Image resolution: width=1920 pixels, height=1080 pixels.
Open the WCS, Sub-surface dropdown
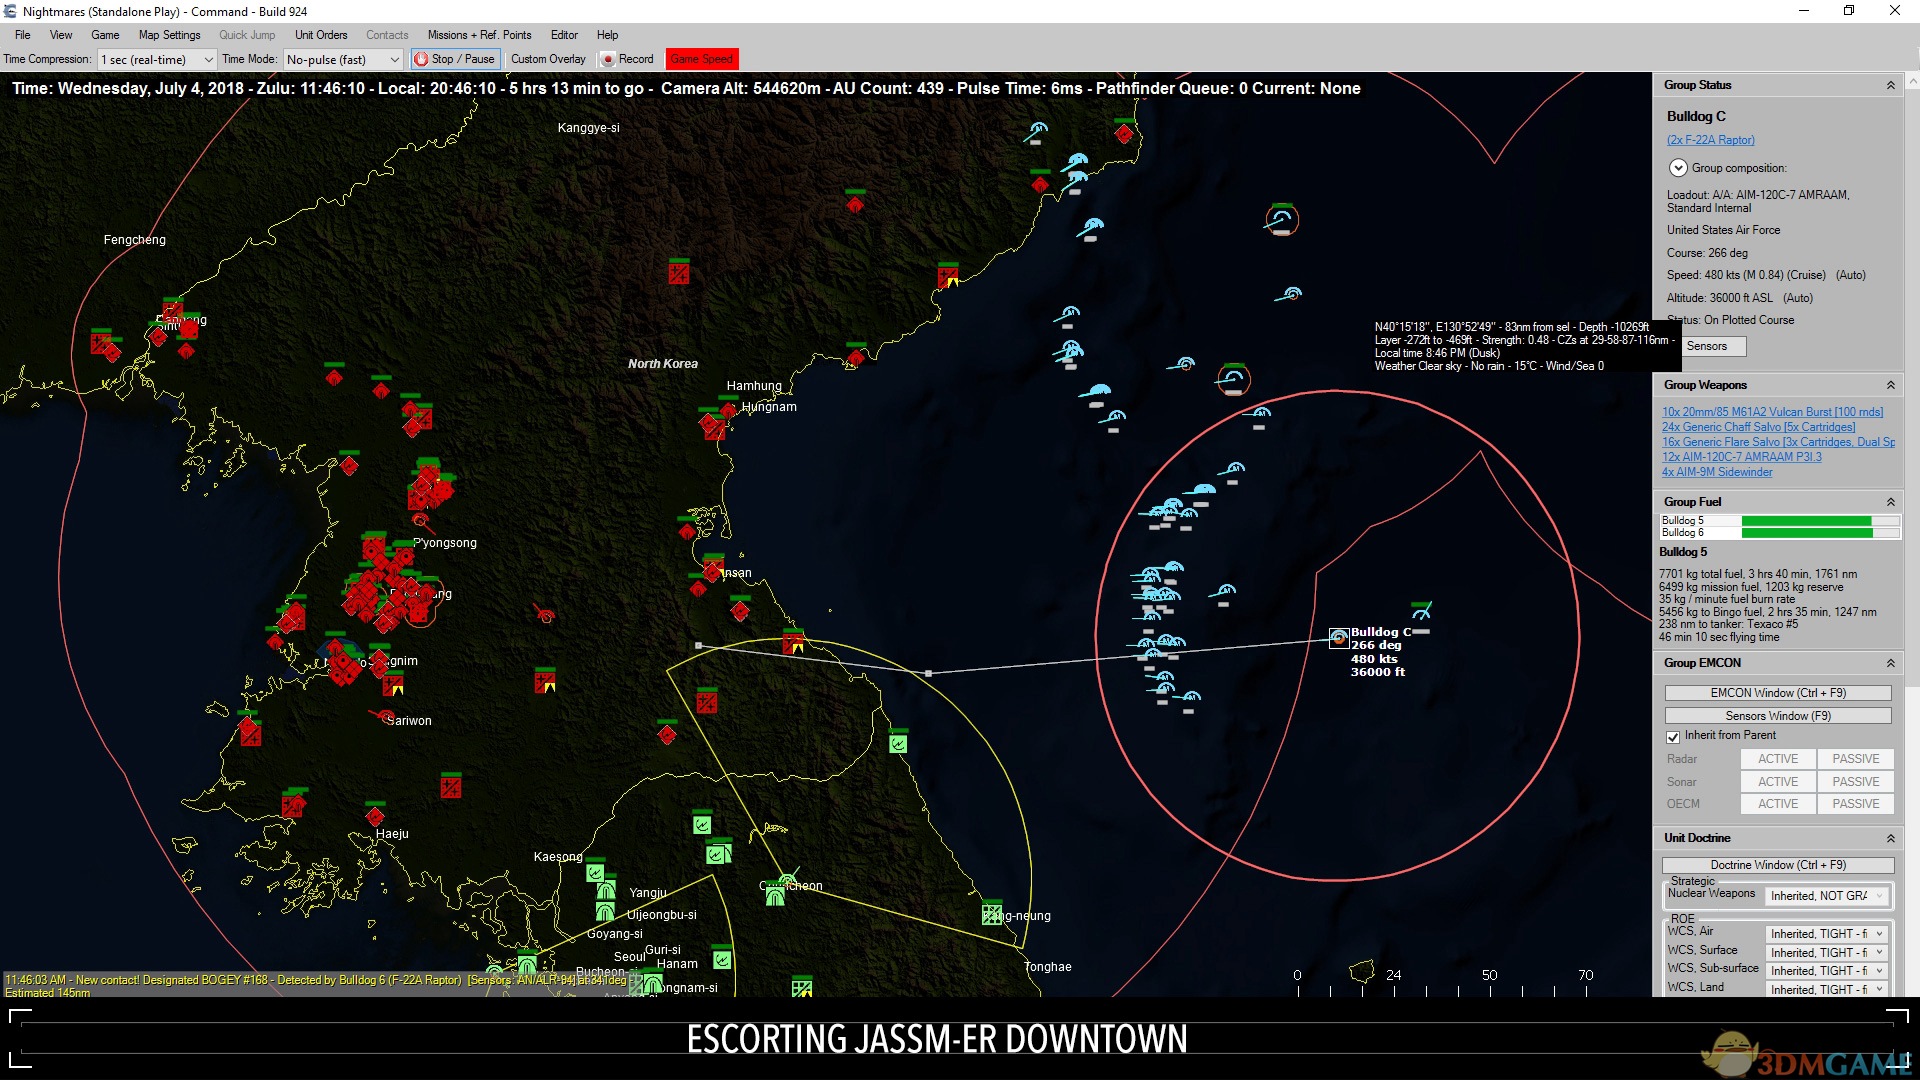pos(1827,971)
